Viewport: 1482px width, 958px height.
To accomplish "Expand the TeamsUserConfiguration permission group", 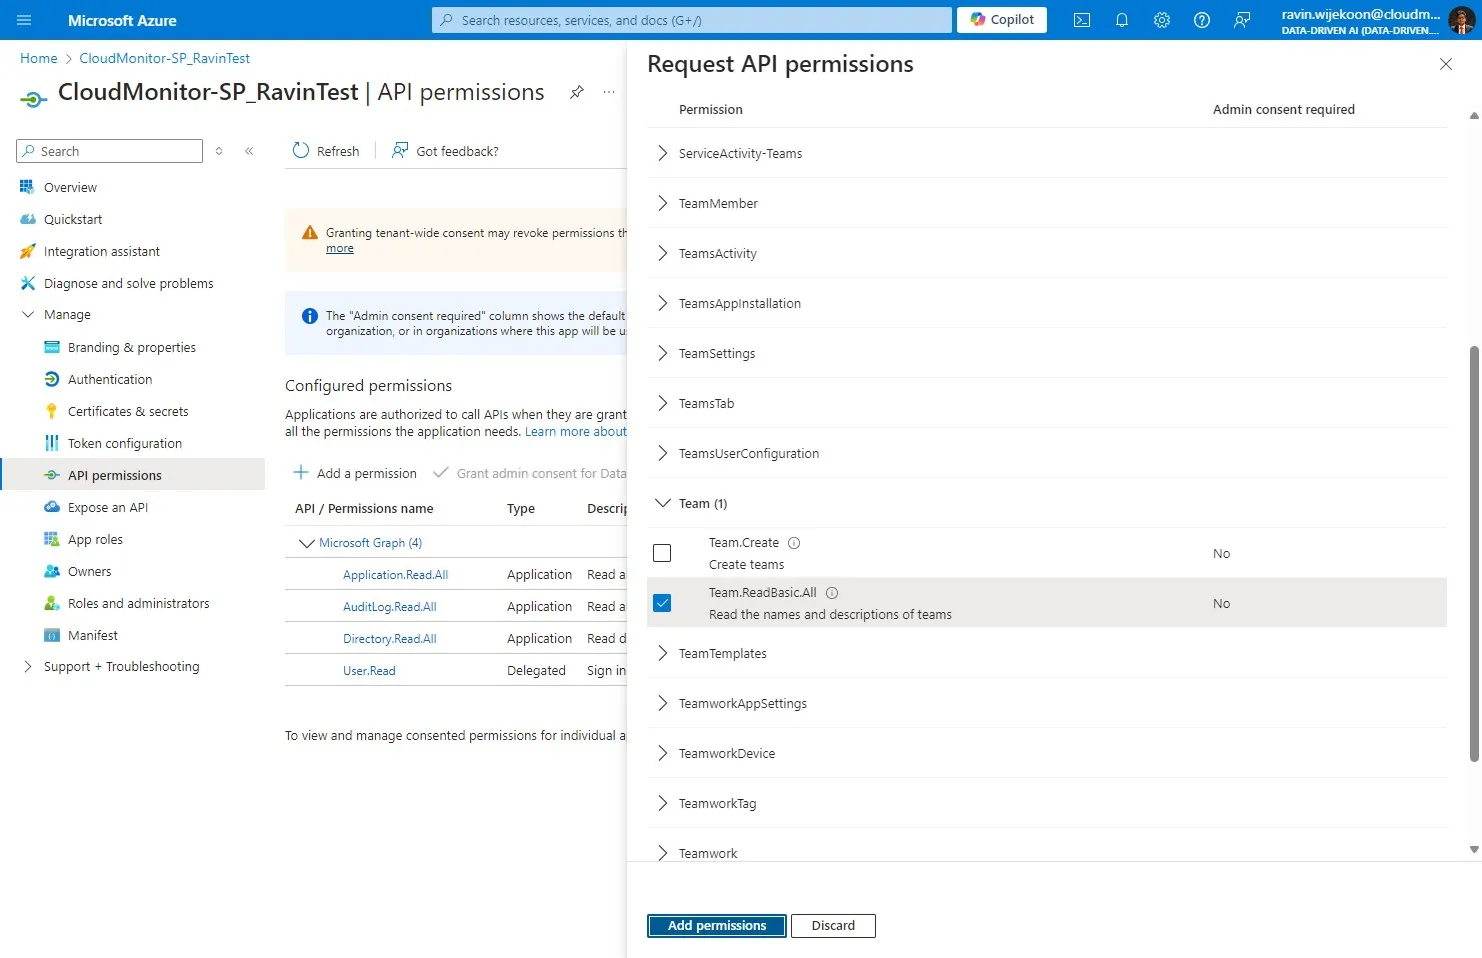I will [662, 453].
